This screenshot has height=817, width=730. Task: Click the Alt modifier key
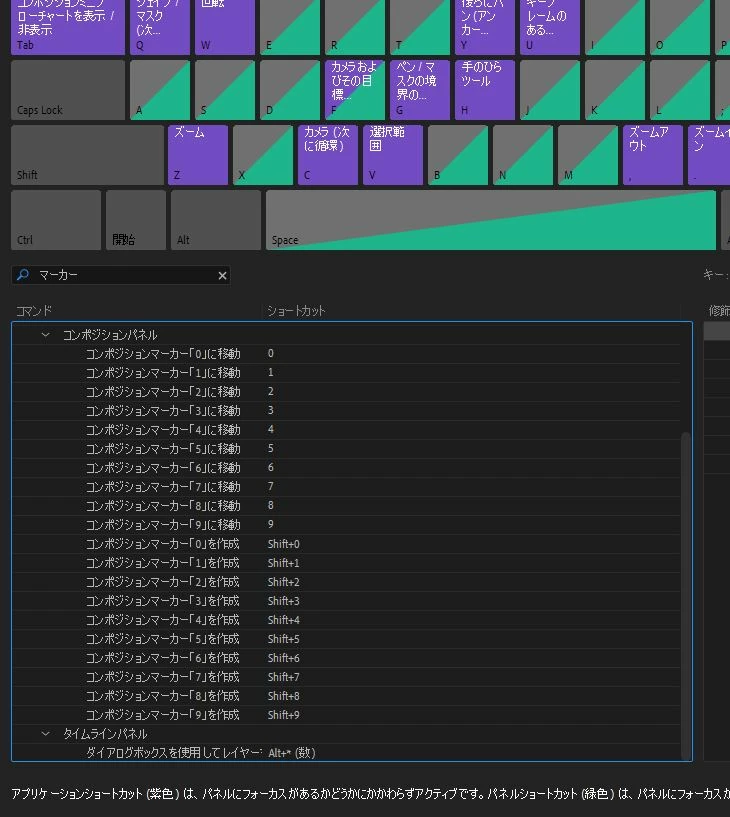tap(216, 220)
